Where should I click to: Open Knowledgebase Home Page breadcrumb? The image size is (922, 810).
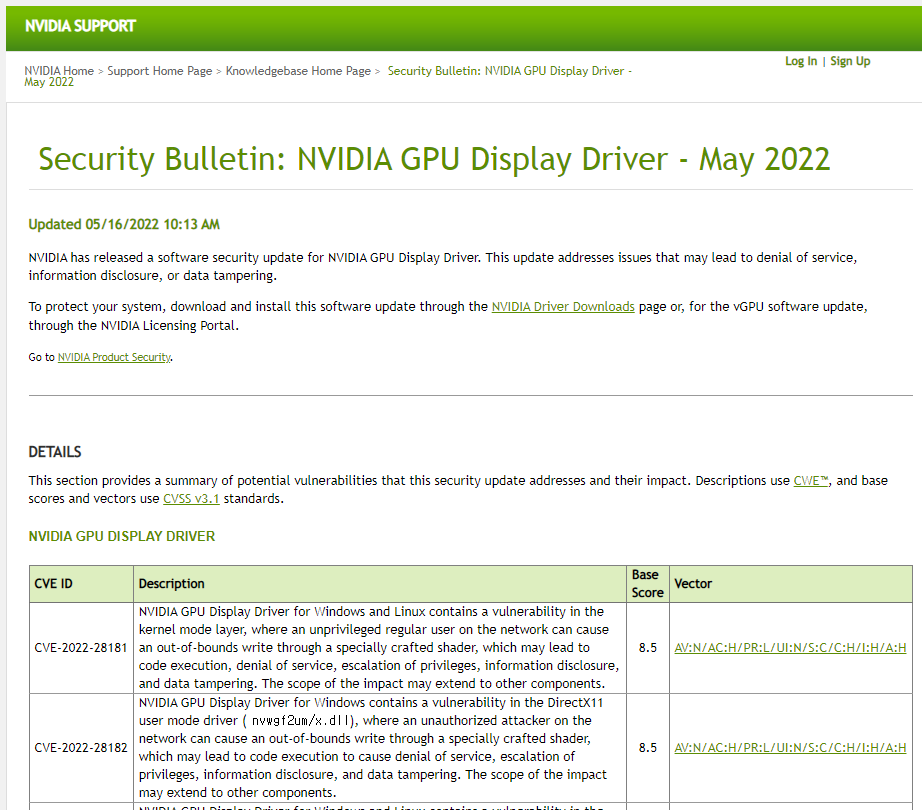click(x=298, y=71)
